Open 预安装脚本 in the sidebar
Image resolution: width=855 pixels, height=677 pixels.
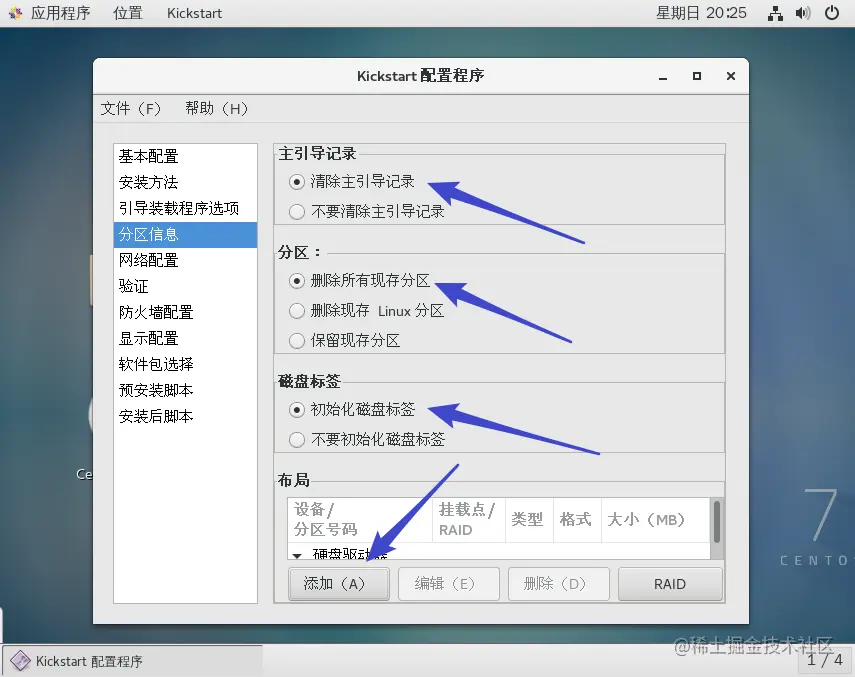[185, 391]
